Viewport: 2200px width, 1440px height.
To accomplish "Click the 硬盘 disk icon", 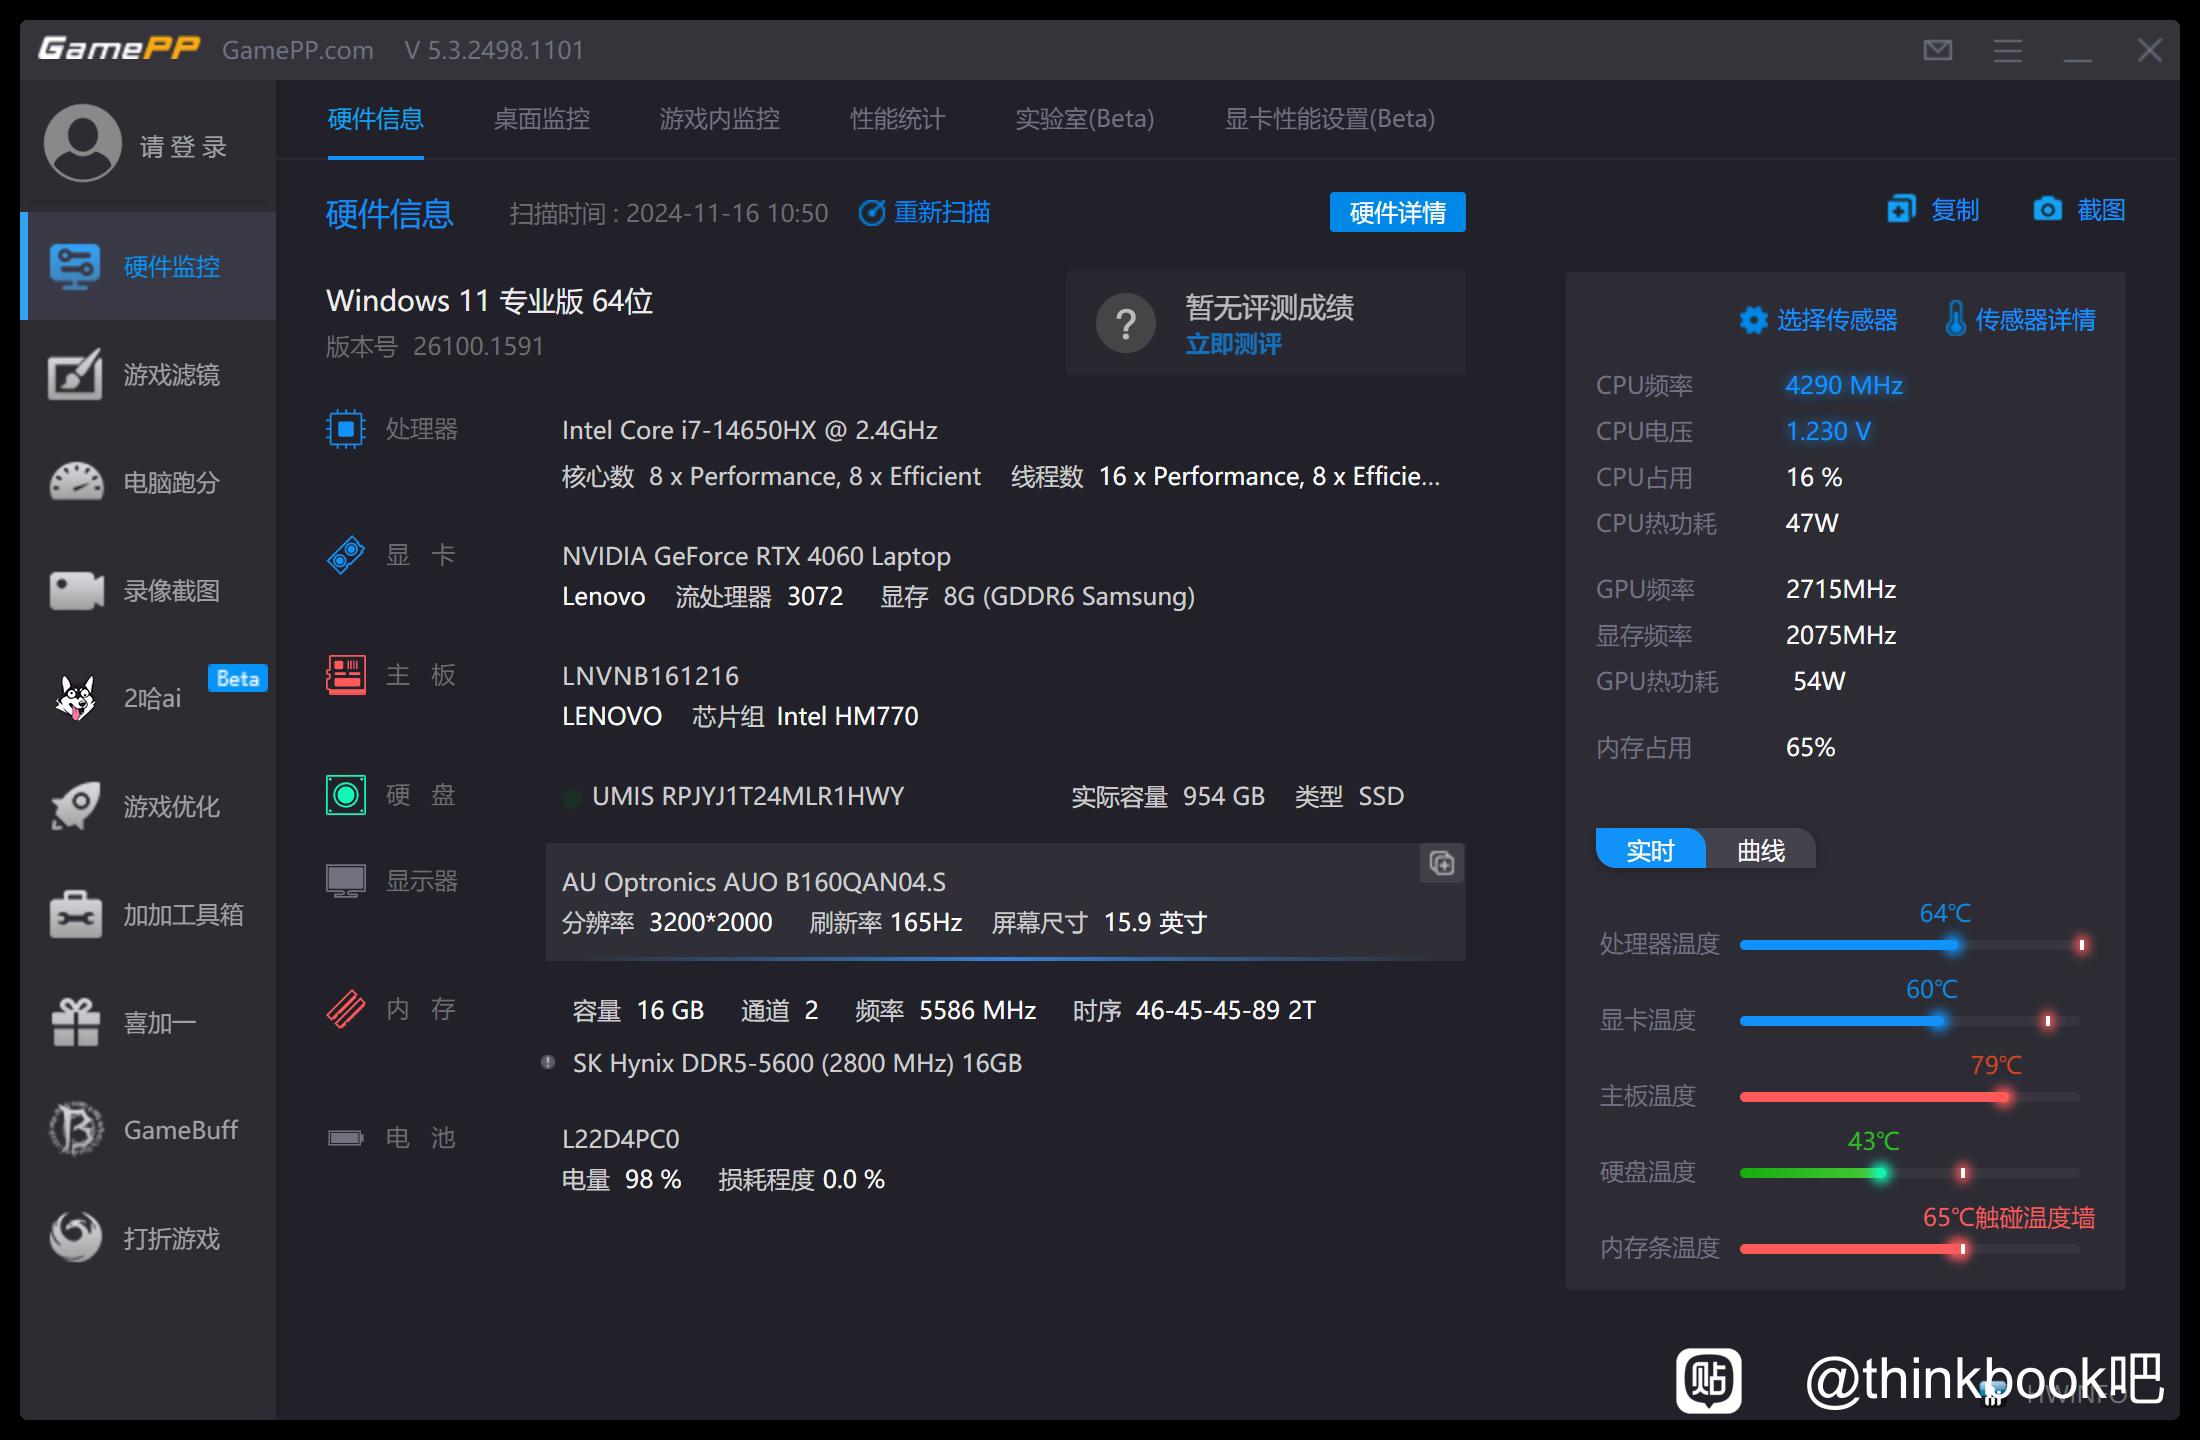I will [346, 795].
